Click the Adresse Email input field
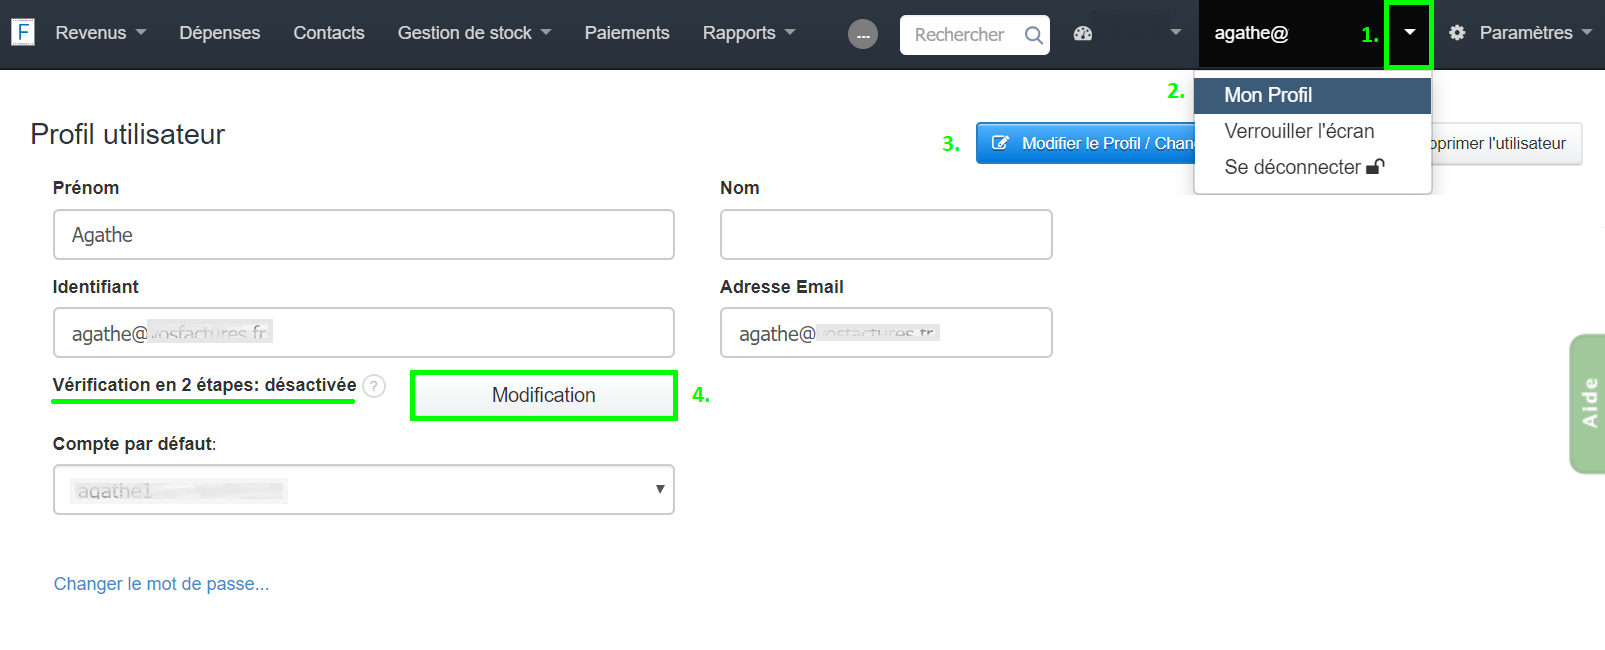 click(886, 332)
